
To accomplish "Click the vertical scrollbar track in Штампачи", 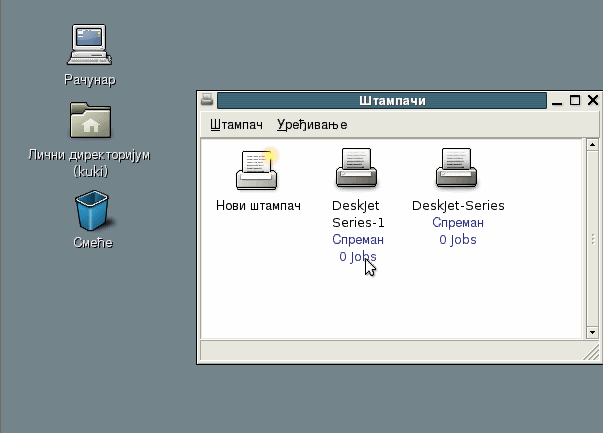I will click(592, 238).
